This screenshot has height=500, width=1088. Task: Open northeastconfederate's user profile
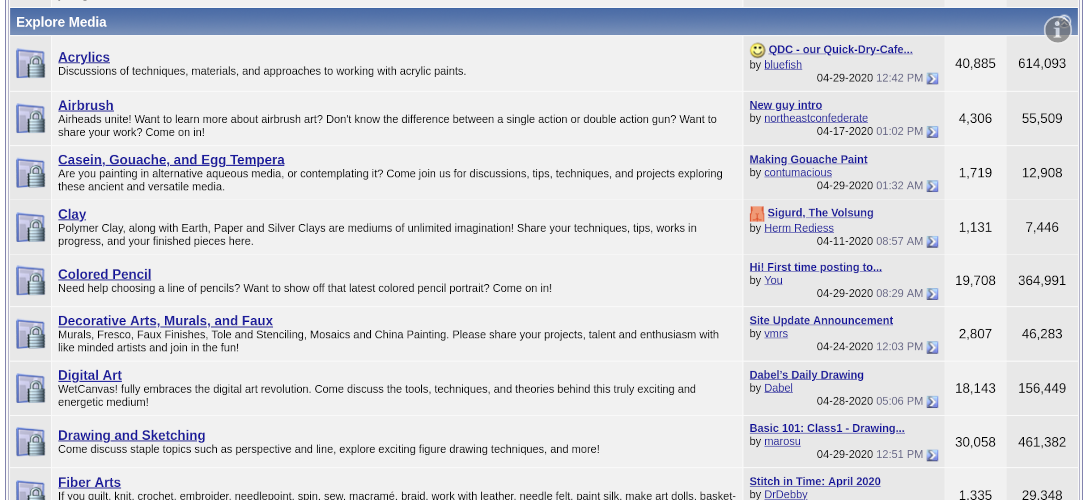tap(815, 118)
